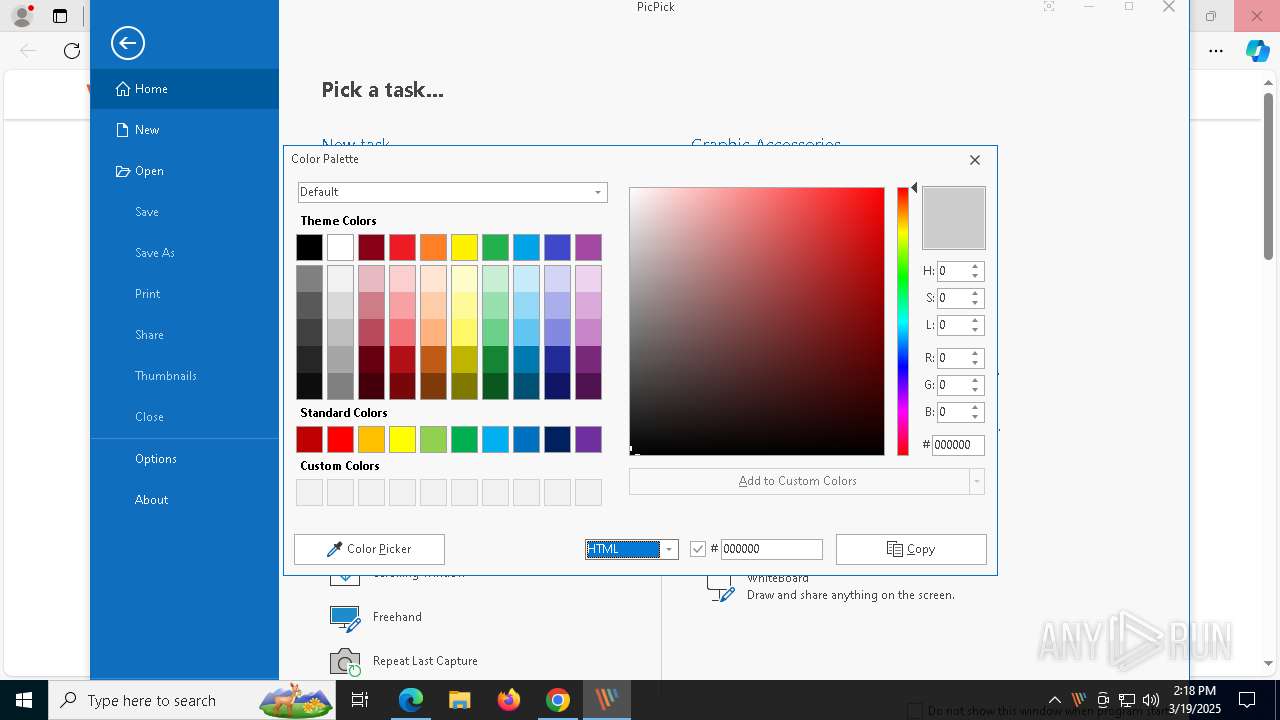Open the Whiteboard tool icon

[x=721, y=587]
